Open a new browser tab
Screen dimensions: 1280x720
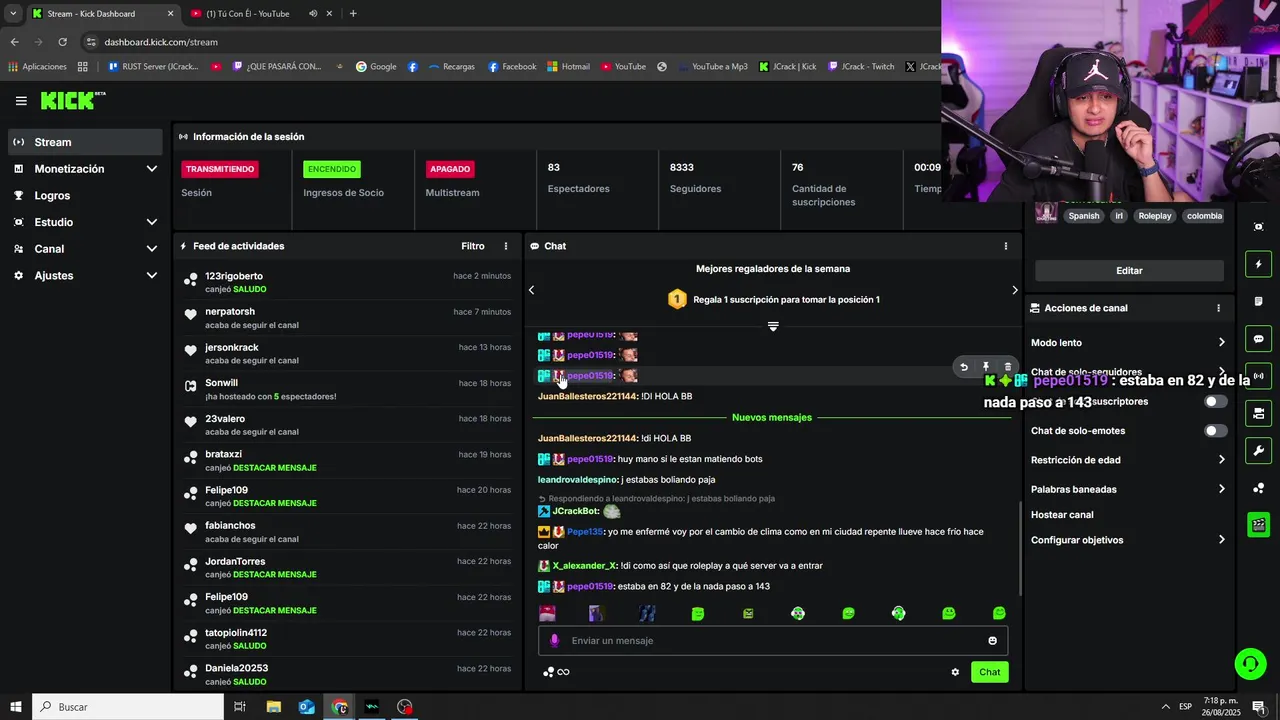(353, 14)
